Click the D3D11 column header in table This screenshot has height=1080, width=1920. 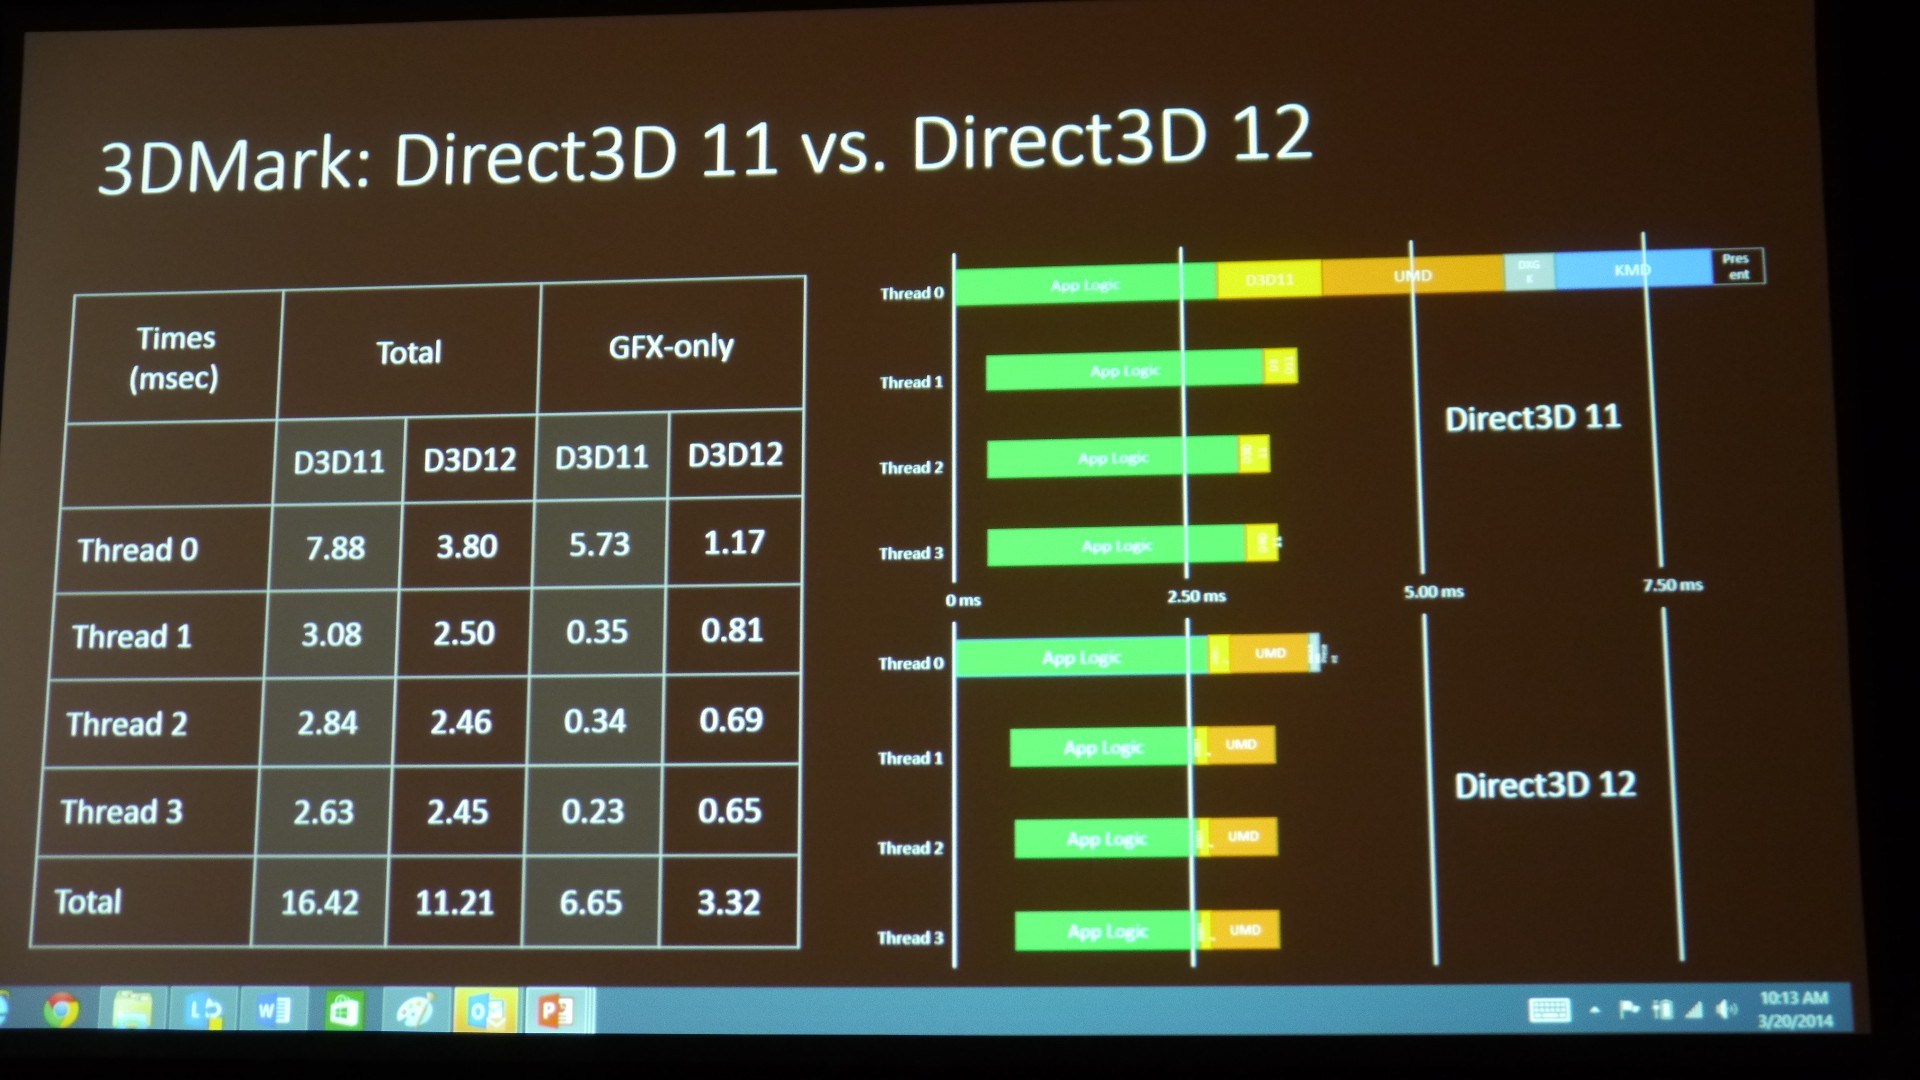[x=335, y=455]
